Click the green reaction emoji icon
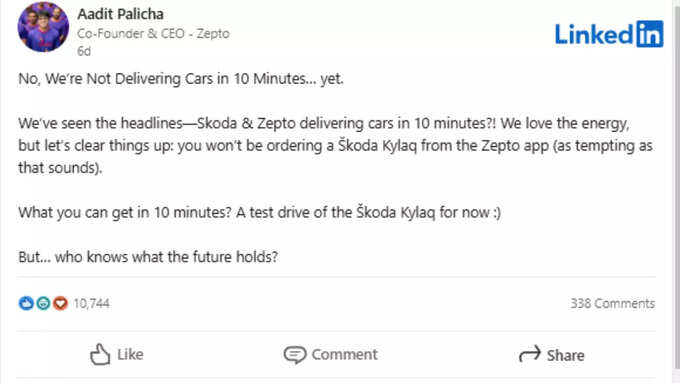The image size is (680, 383). [43, 303]
